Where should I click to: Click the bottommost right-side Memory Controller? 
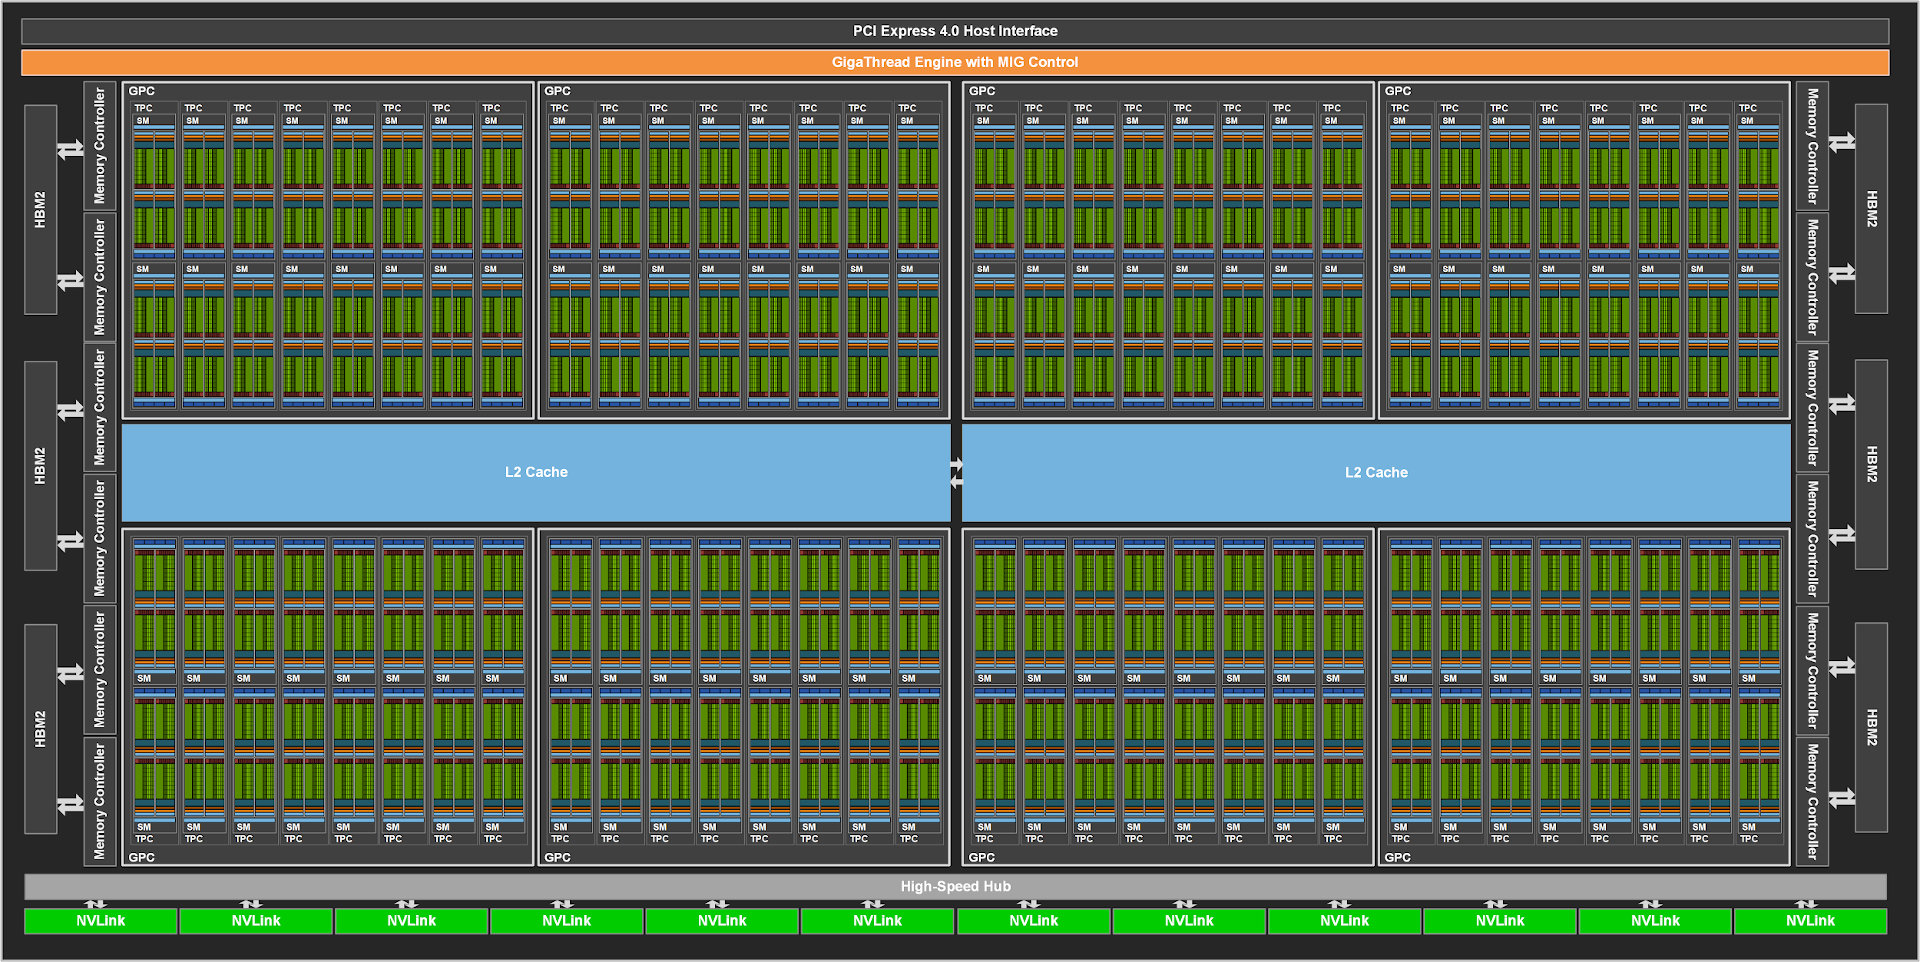(1812, 801)
